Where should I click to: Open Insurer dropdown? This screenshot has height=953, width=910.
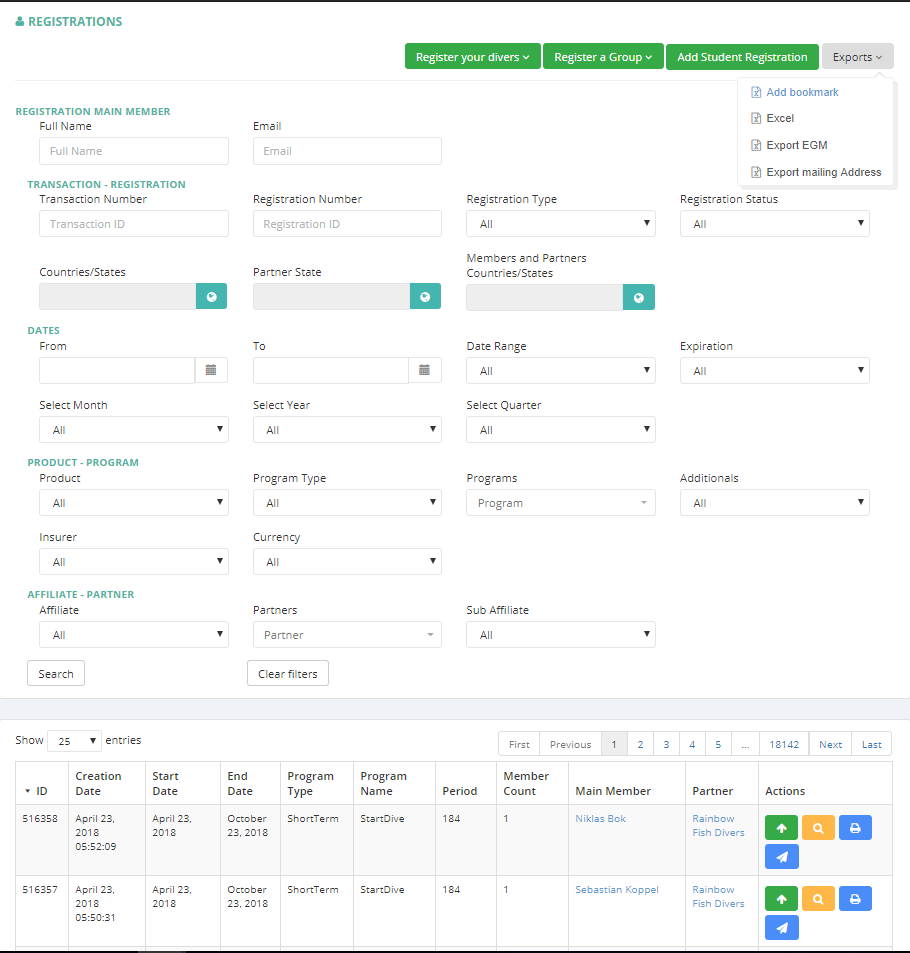(134, 562)
